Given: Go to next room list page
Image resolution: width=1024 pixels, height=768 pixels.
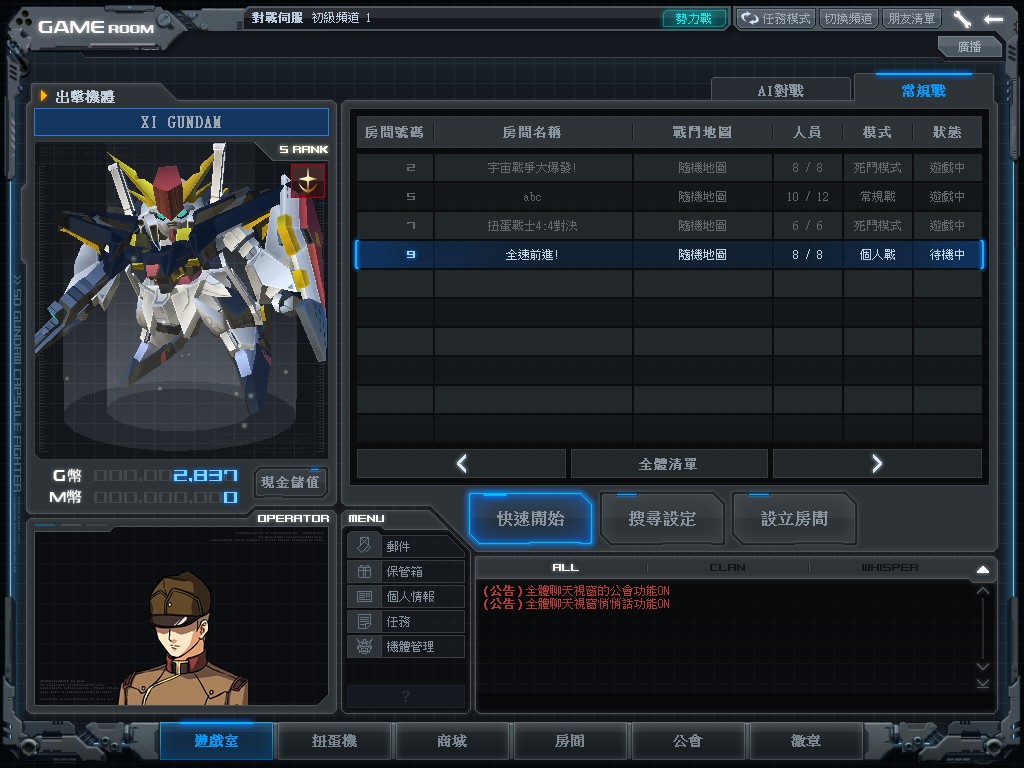Looking at the screenshot, I should pyautogui.click(x=877, y=464).
